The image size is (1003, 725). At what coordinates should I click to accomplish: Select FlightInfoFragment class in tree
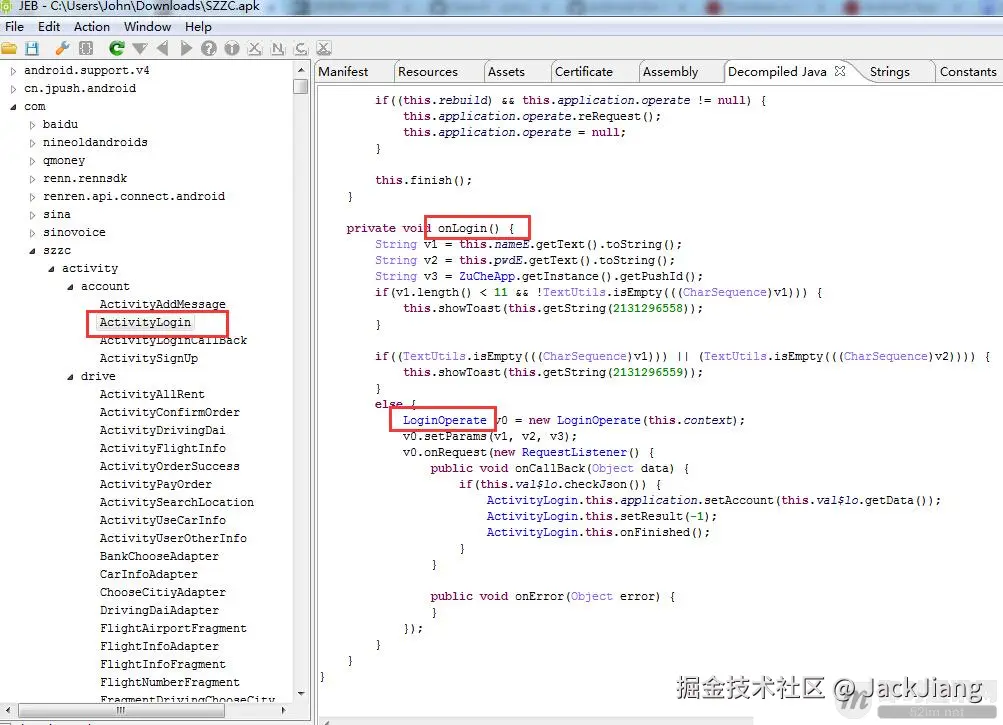[x=162, y=664]
